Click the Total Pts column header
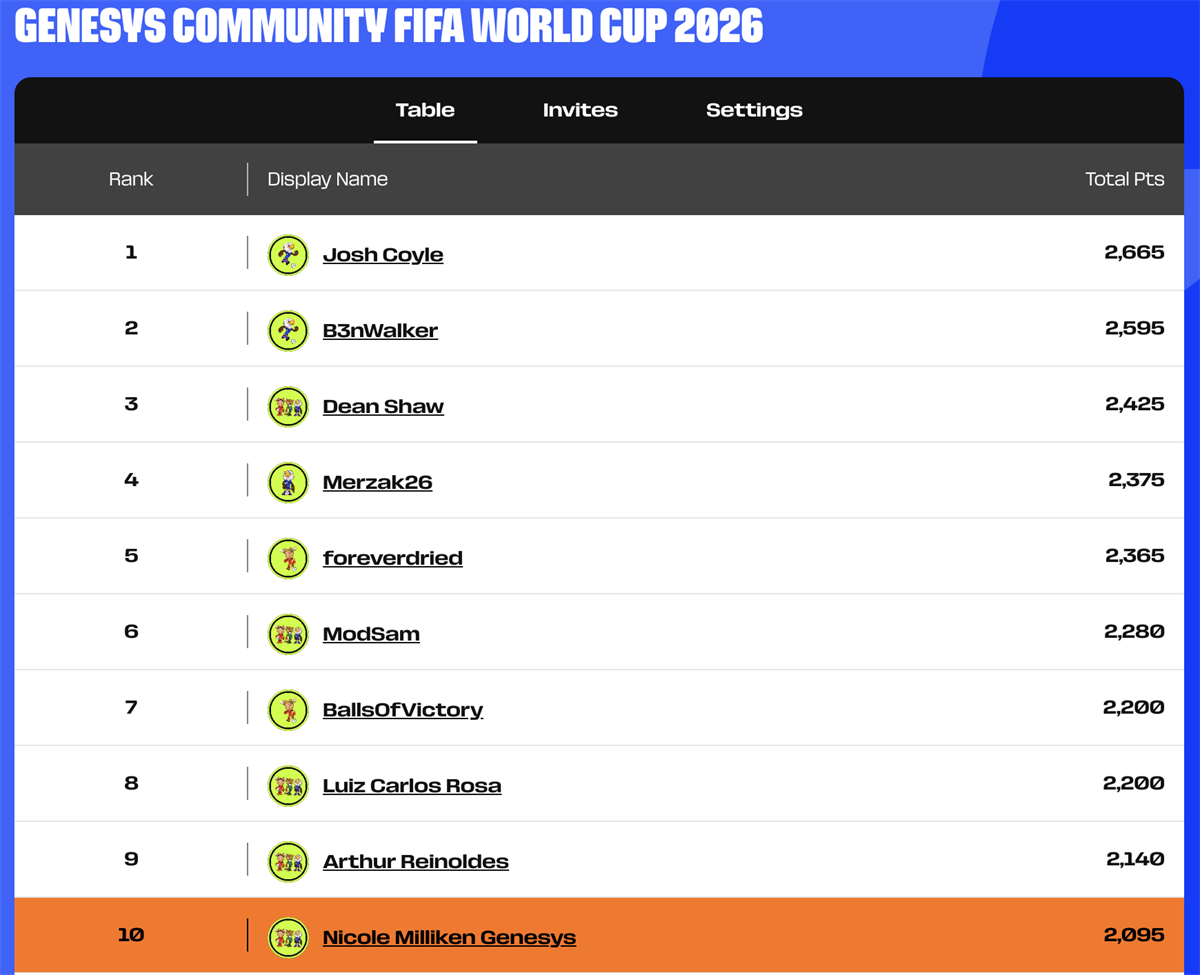Viewport: 1200px width, 975px height. pos(1125,179)
